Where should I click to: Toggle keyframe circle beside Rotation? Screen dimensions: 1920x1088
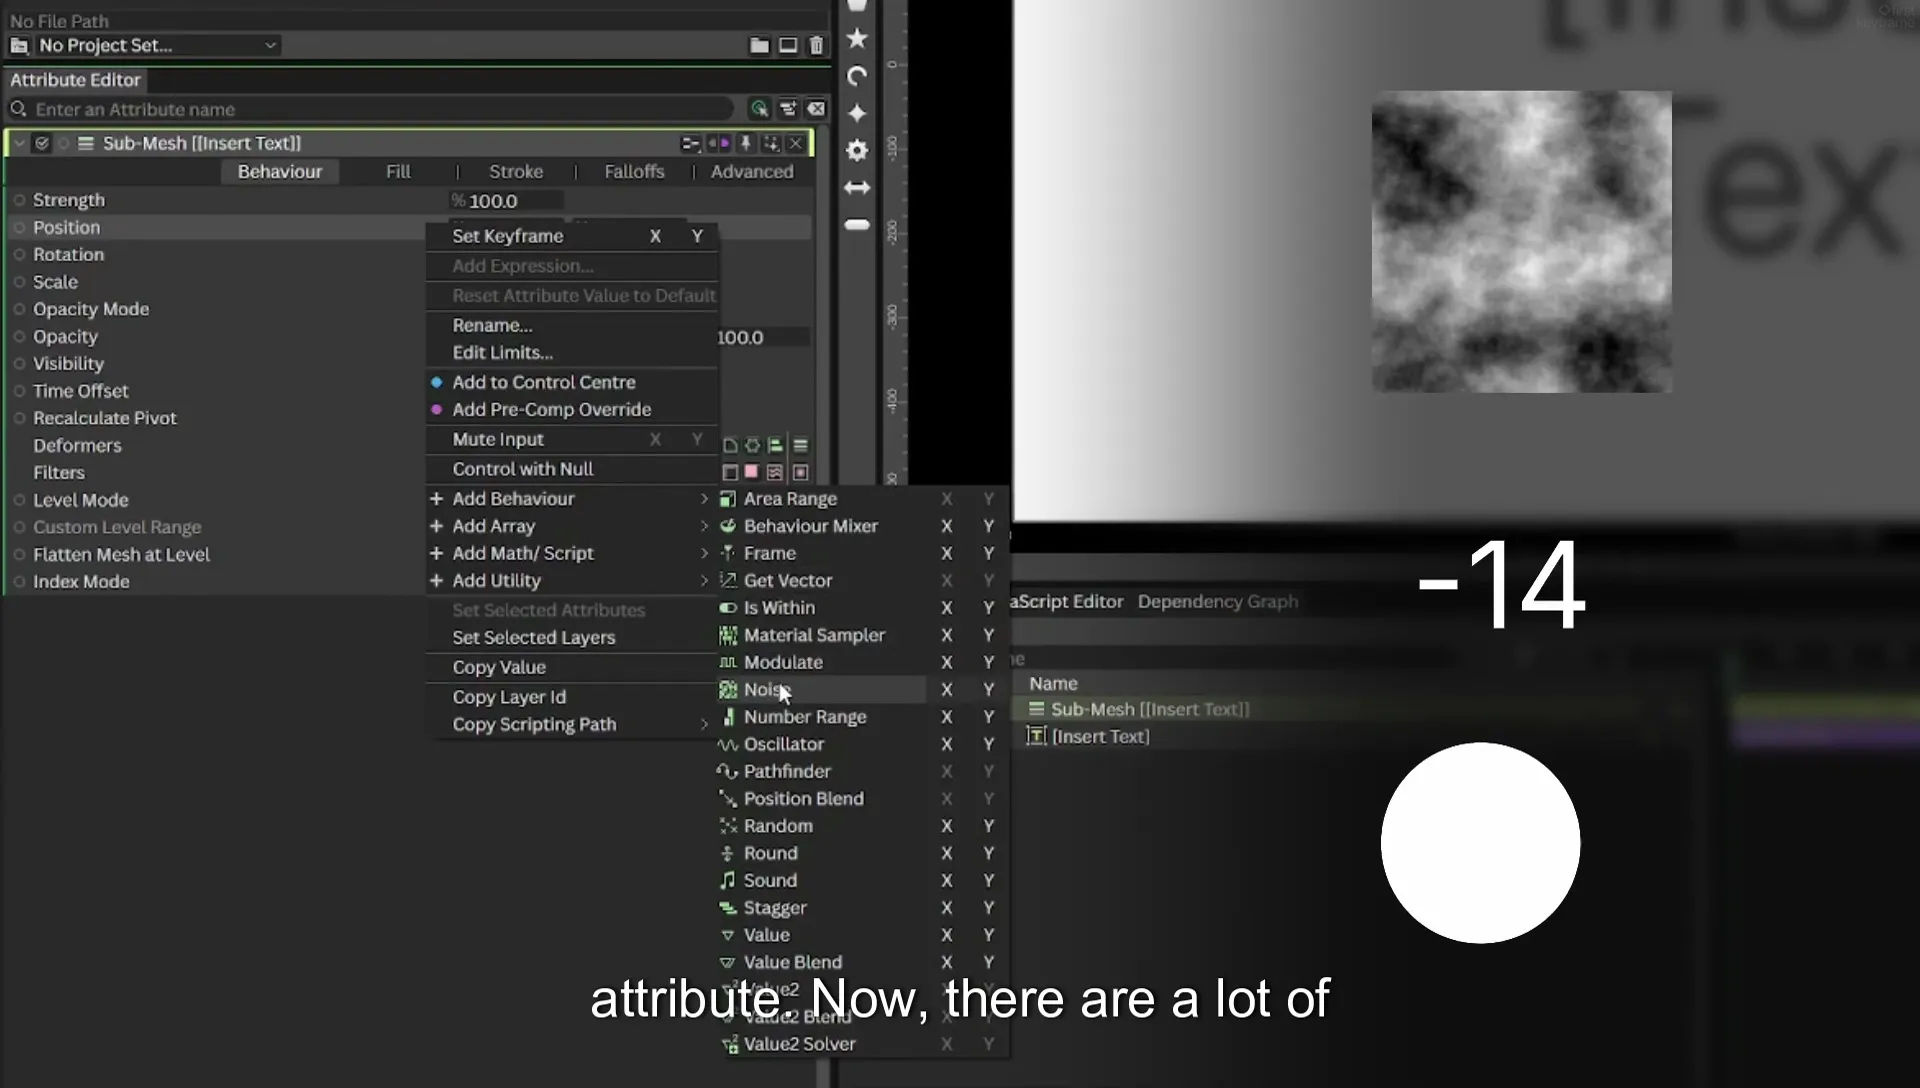click(x=19, y=255)
